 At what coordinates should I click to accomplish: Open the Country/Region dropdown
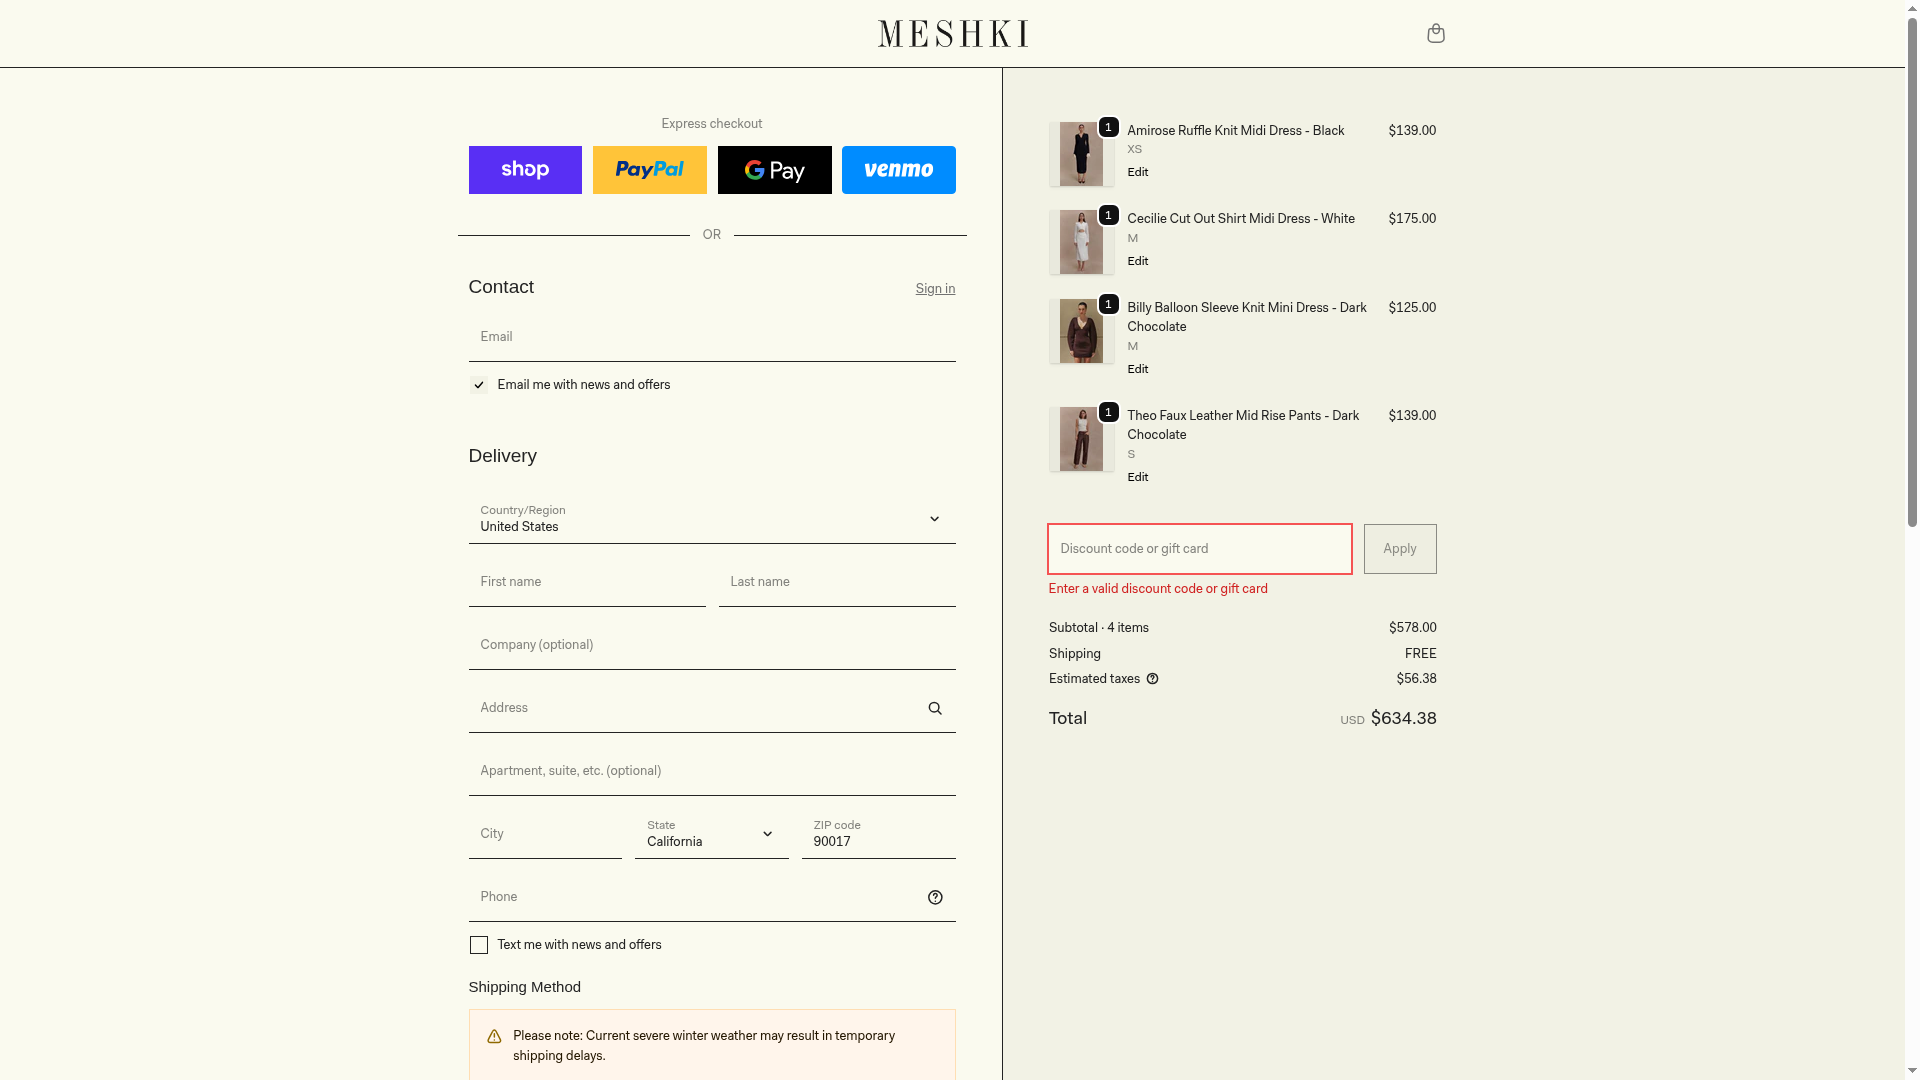point(711,518)
